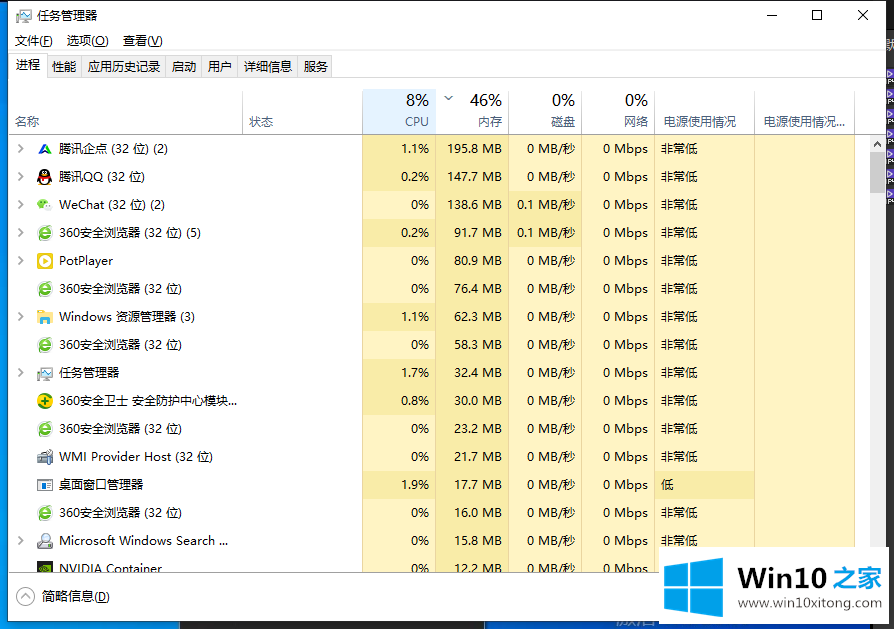Screen dimensions: 894x629
Task: Click the WeChat process icon
Action: tap(44, 205)
